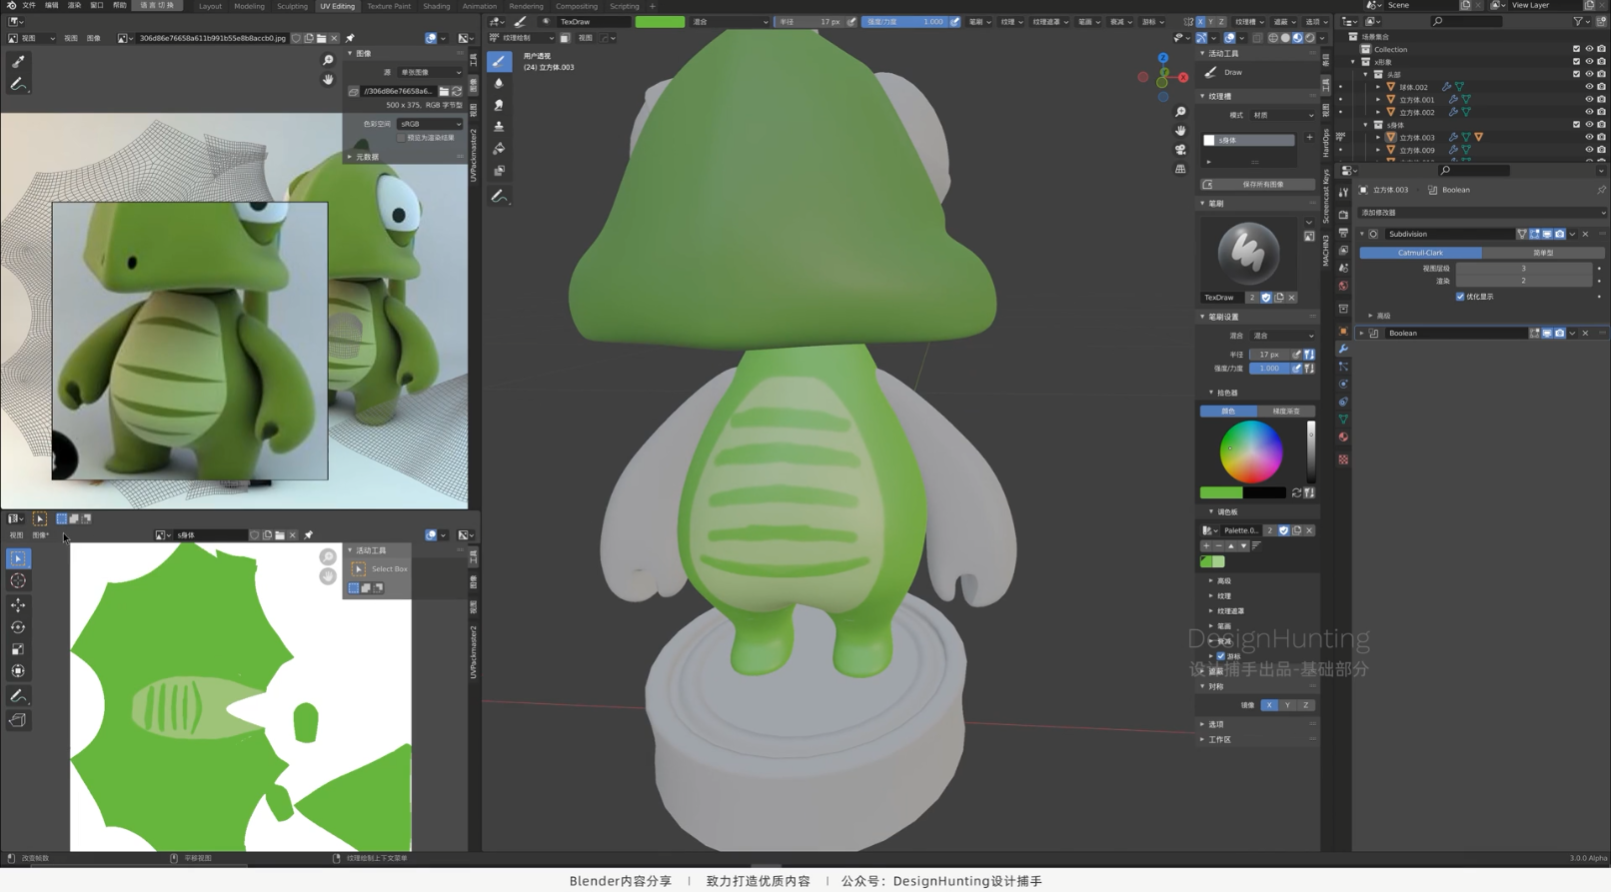The height and width of the screenshot is (892, 1611).
Task: Open the Texture properties checker tab icon
Action: point(1343,460)
